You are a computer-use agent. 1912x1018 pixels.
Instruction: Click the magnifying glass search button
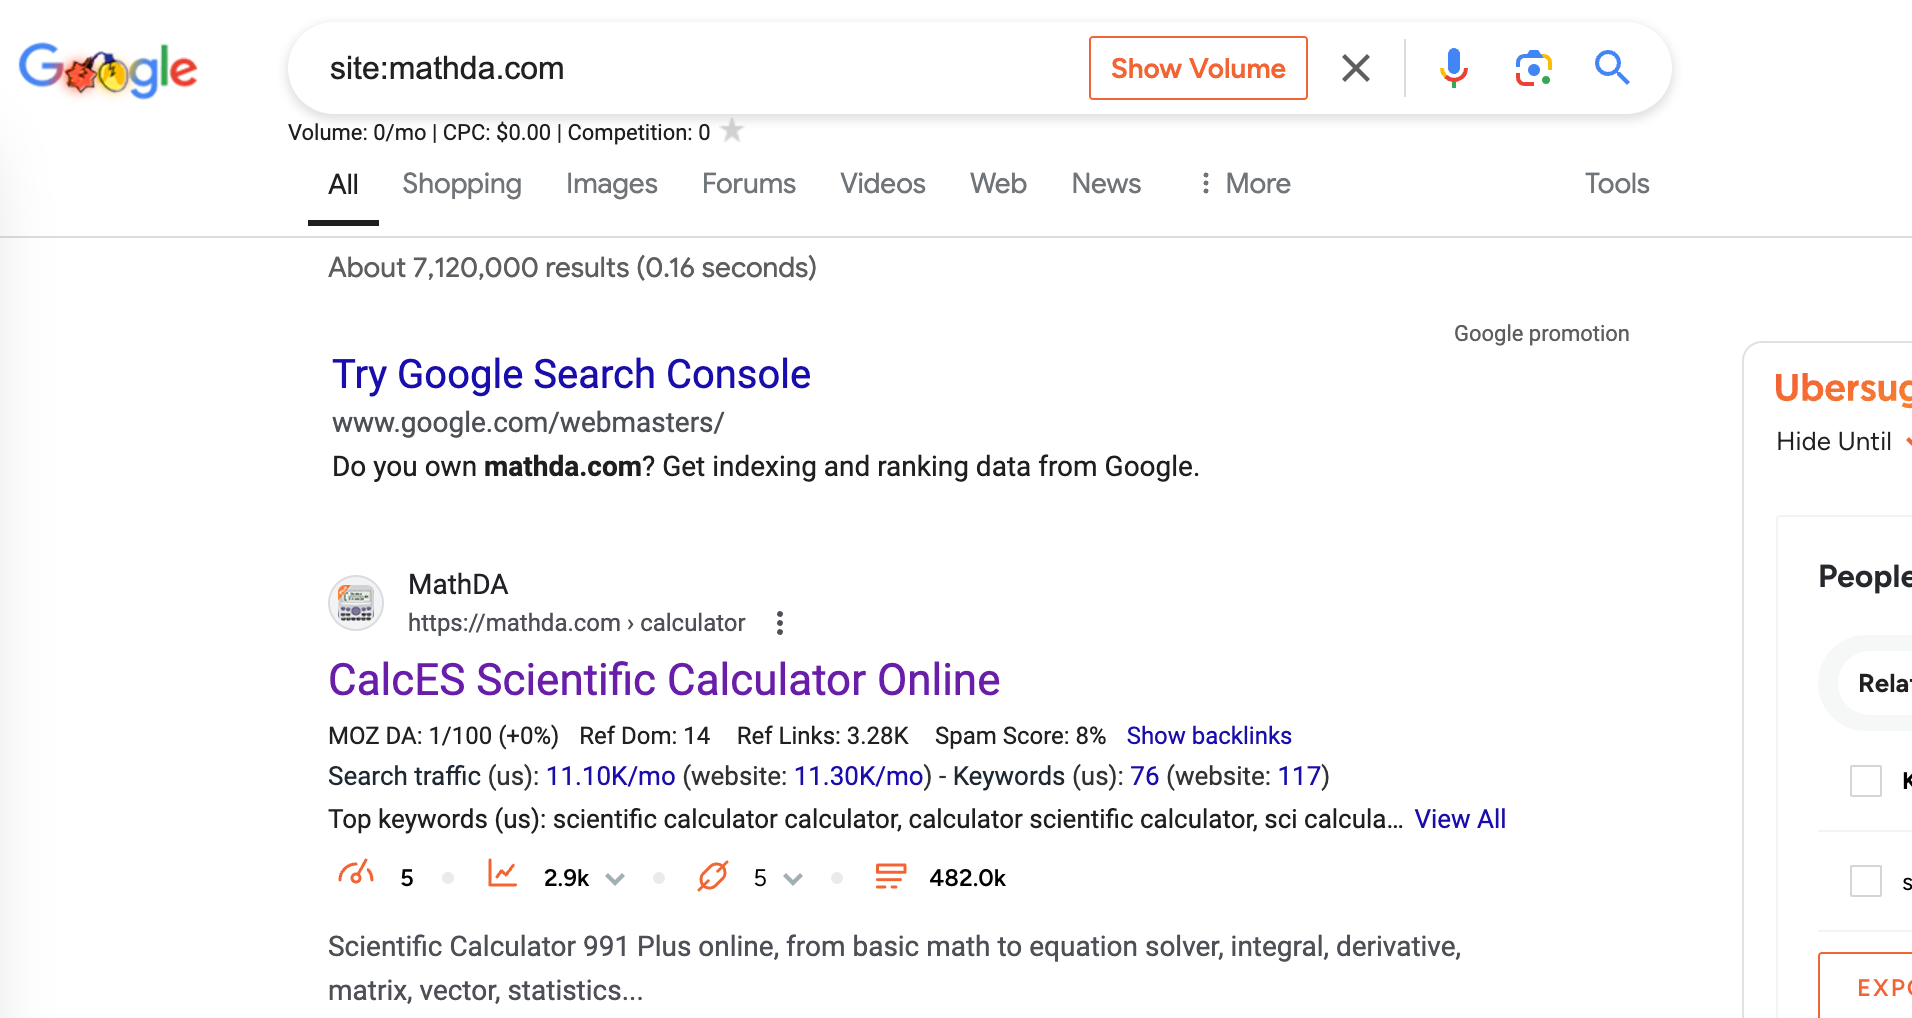point(1612,68)
